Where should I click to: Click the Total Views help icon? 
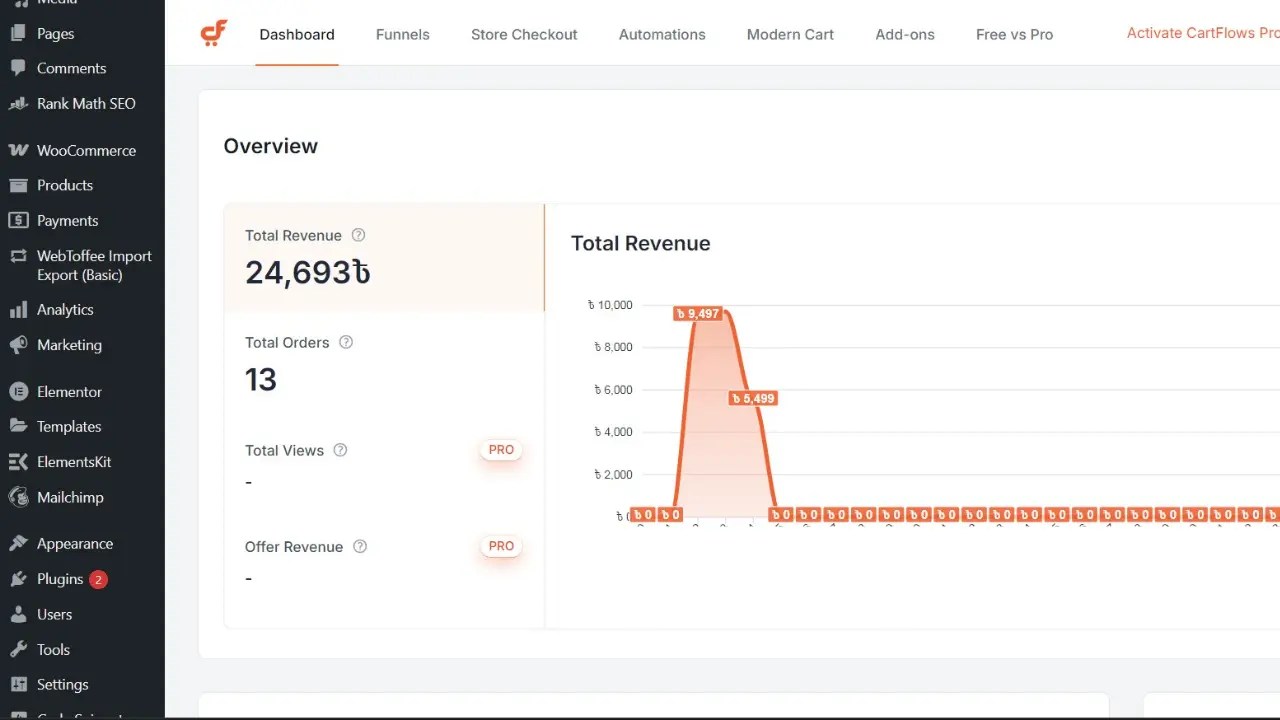[x=340, y=450]
